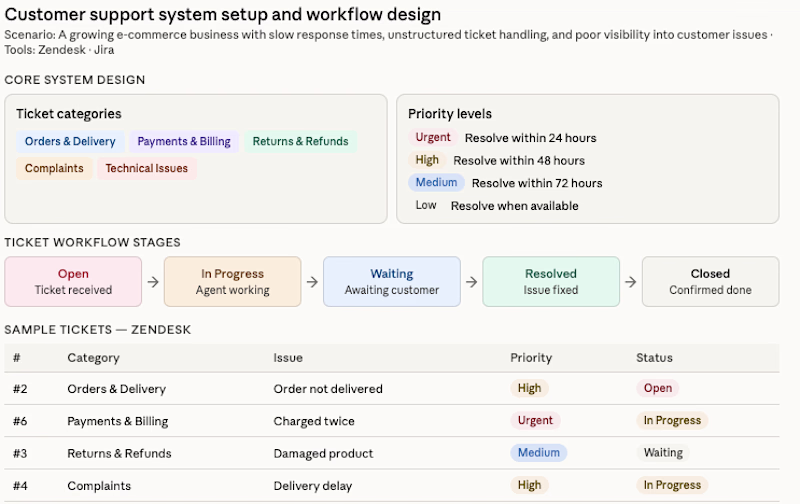Click the blue Orders & Delivery category tag

(70, 142)
